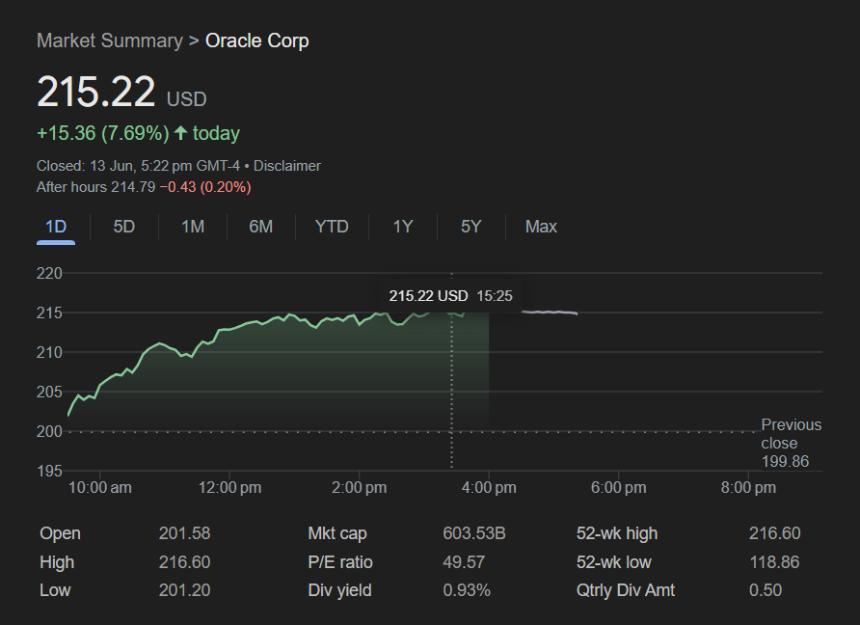860x625 pixels.
Task: Click the chart's starting point at 10:00 am
Action: tap(69, 412)
